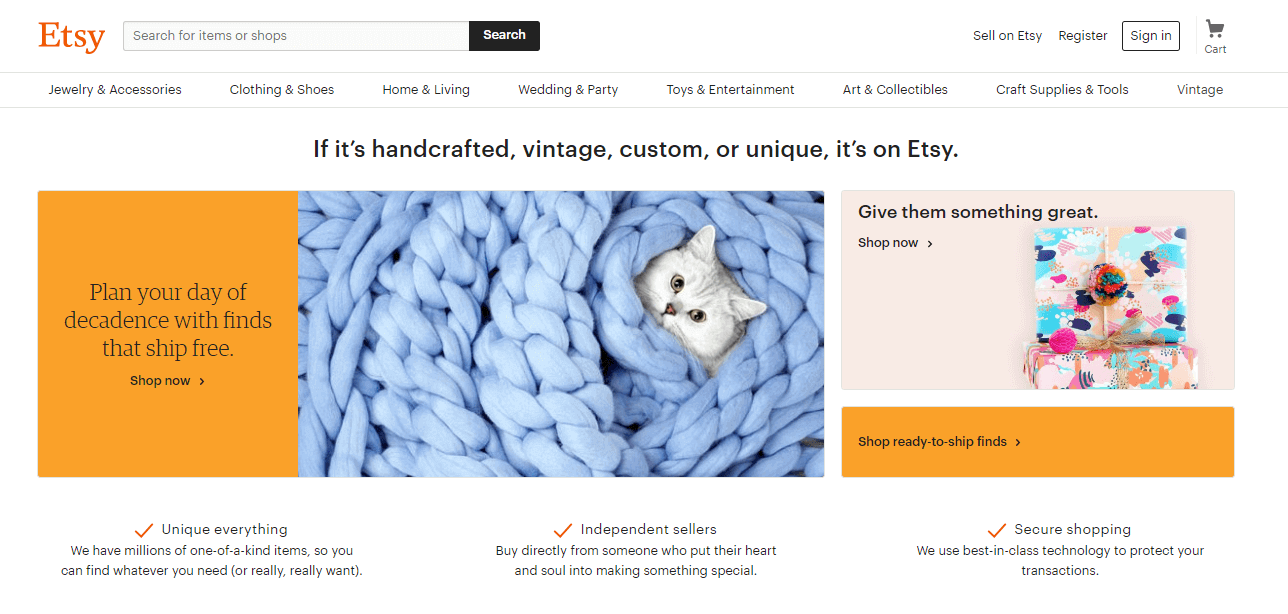Go to Craft Supplies & Tools category
The image size is (1288, 614).
(1062, 90)
